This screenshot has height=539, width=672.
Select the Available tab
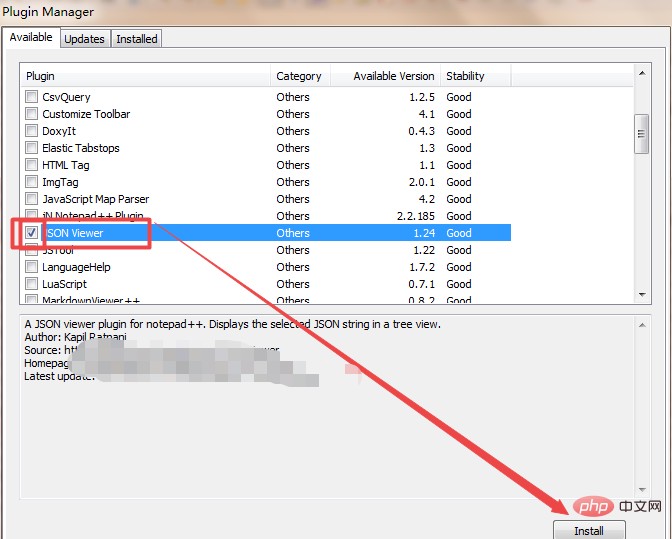[x=31, y=38]
